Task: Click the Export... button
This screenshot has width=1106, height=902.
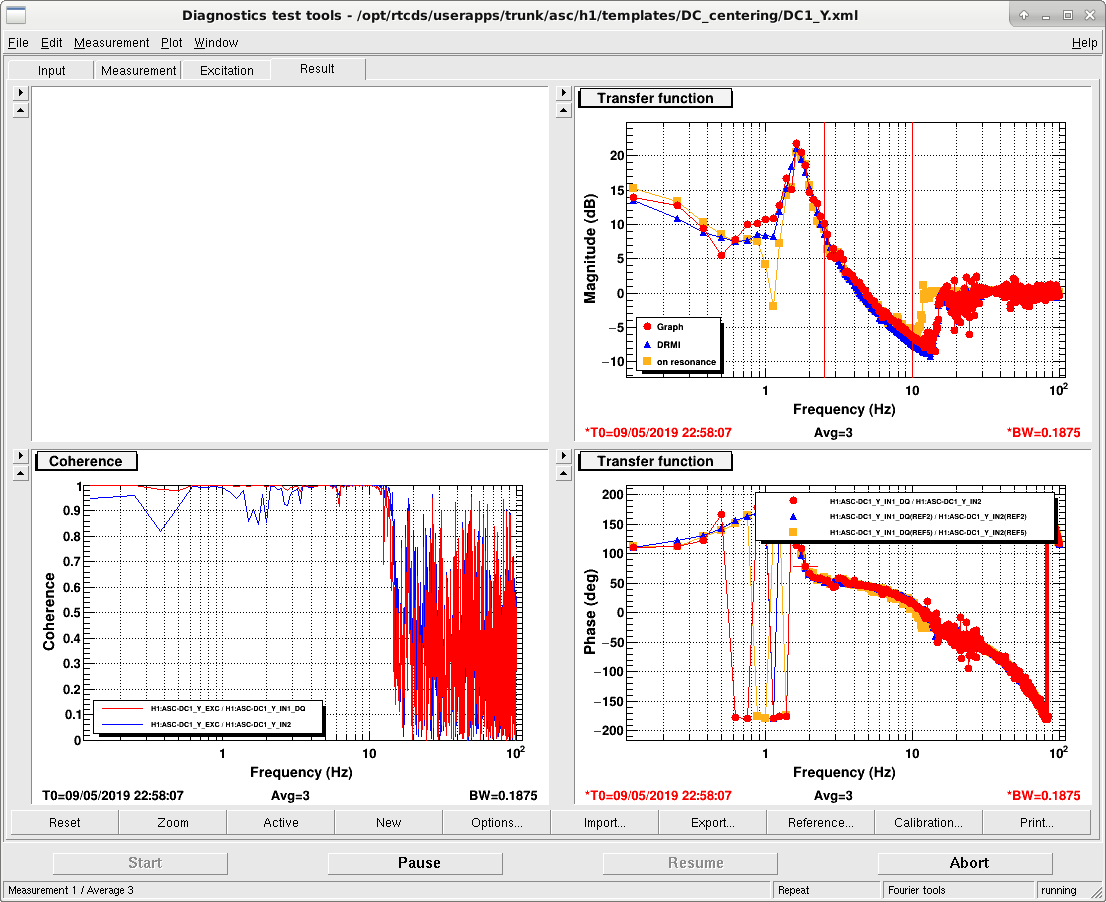Action: [712, 822]
